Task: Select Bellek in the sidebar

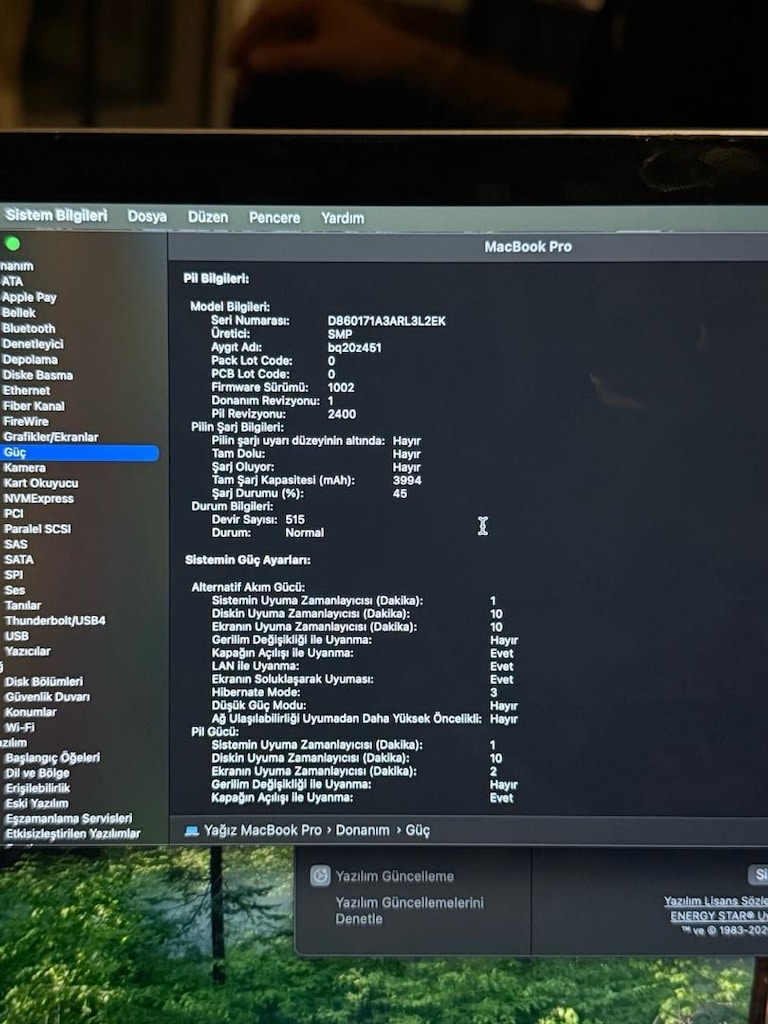Action: point(18,313)
